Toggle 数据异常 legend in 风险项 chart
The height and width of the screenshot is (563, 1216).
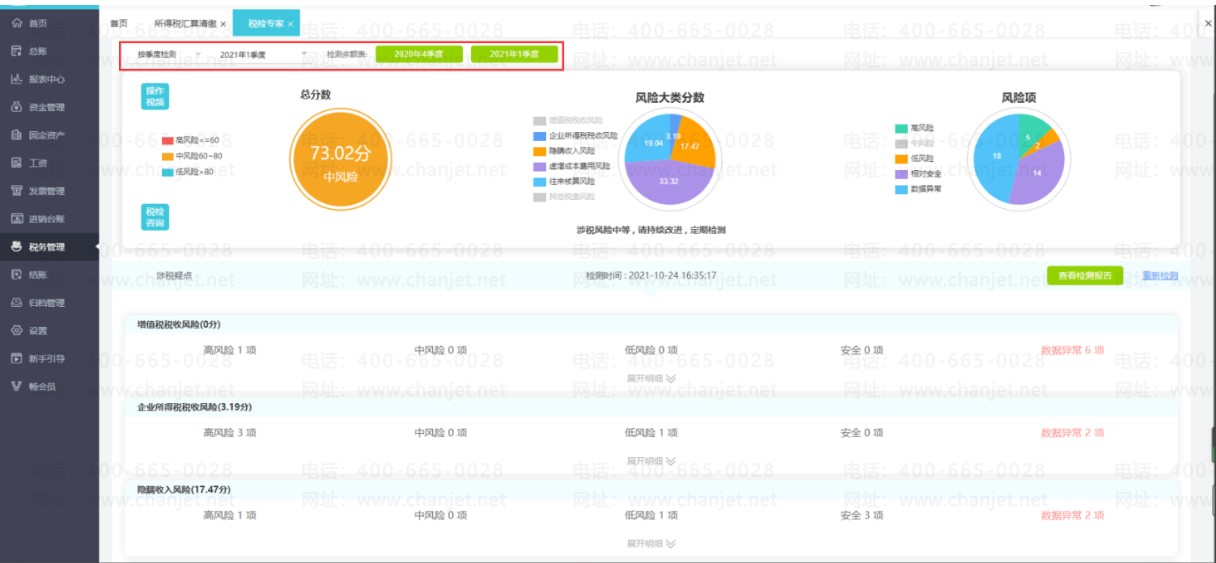pos(918,189)
